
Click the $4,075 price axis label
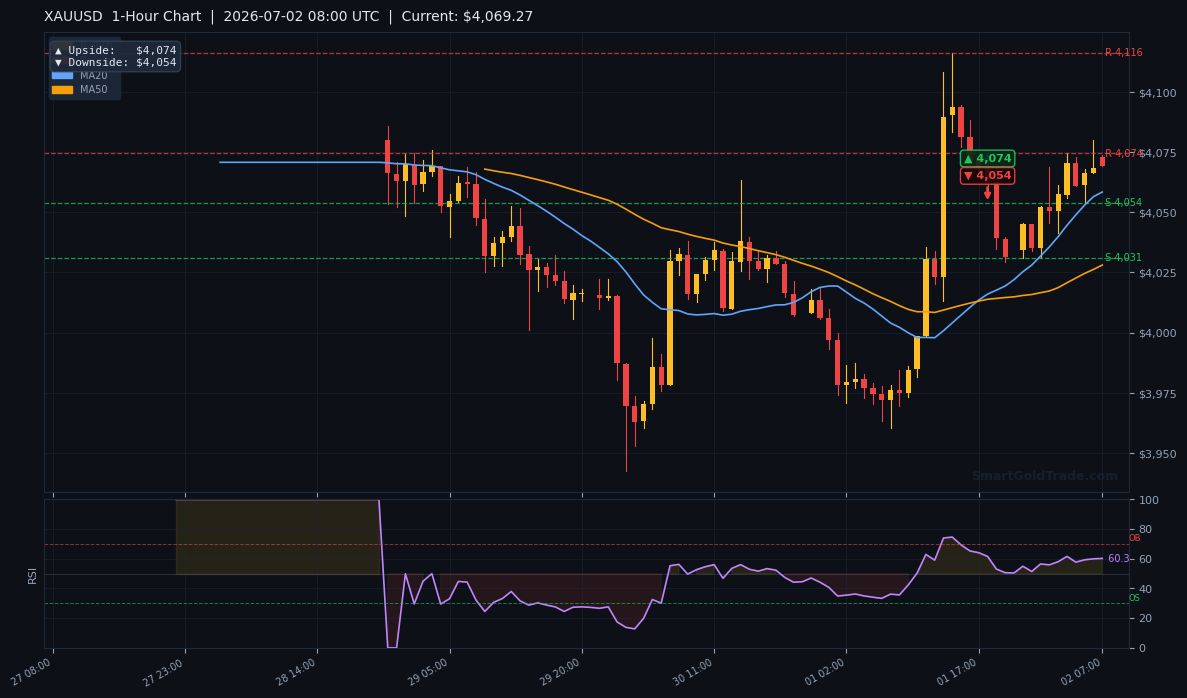click(1157, 153)
